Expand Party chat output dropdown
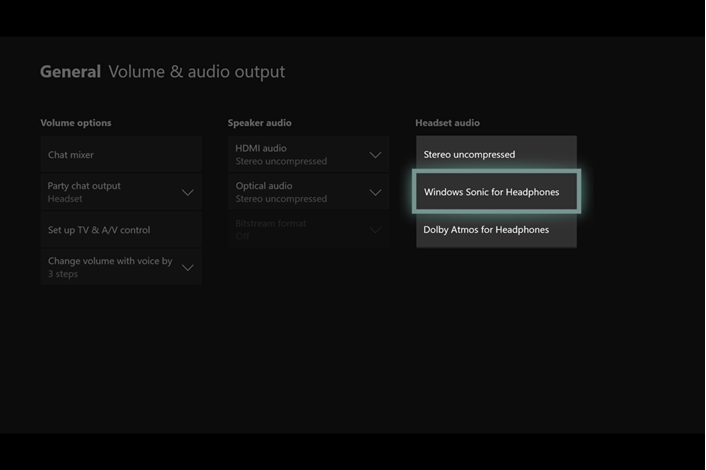Image resolution: width=706 pixels, height=470 pixels. (x=121, y=192)
